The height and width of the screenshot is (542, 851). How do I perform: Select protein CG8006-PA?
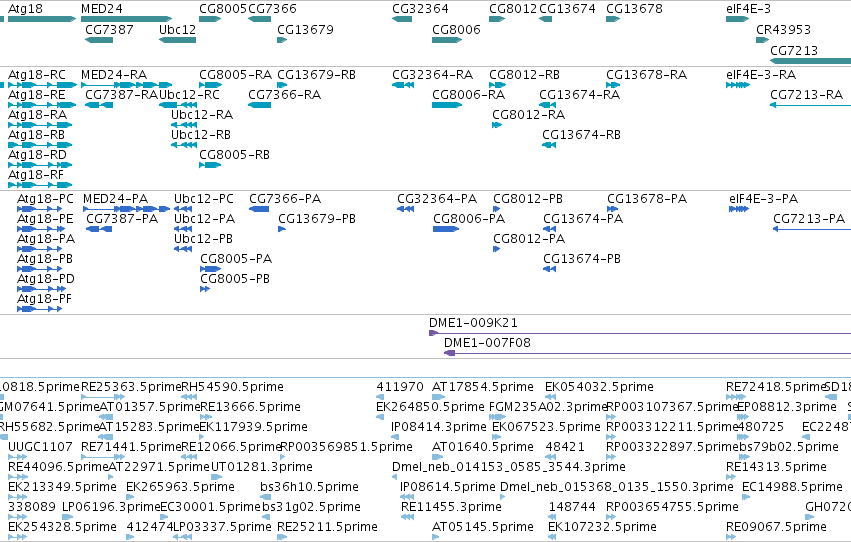(446, 229)
